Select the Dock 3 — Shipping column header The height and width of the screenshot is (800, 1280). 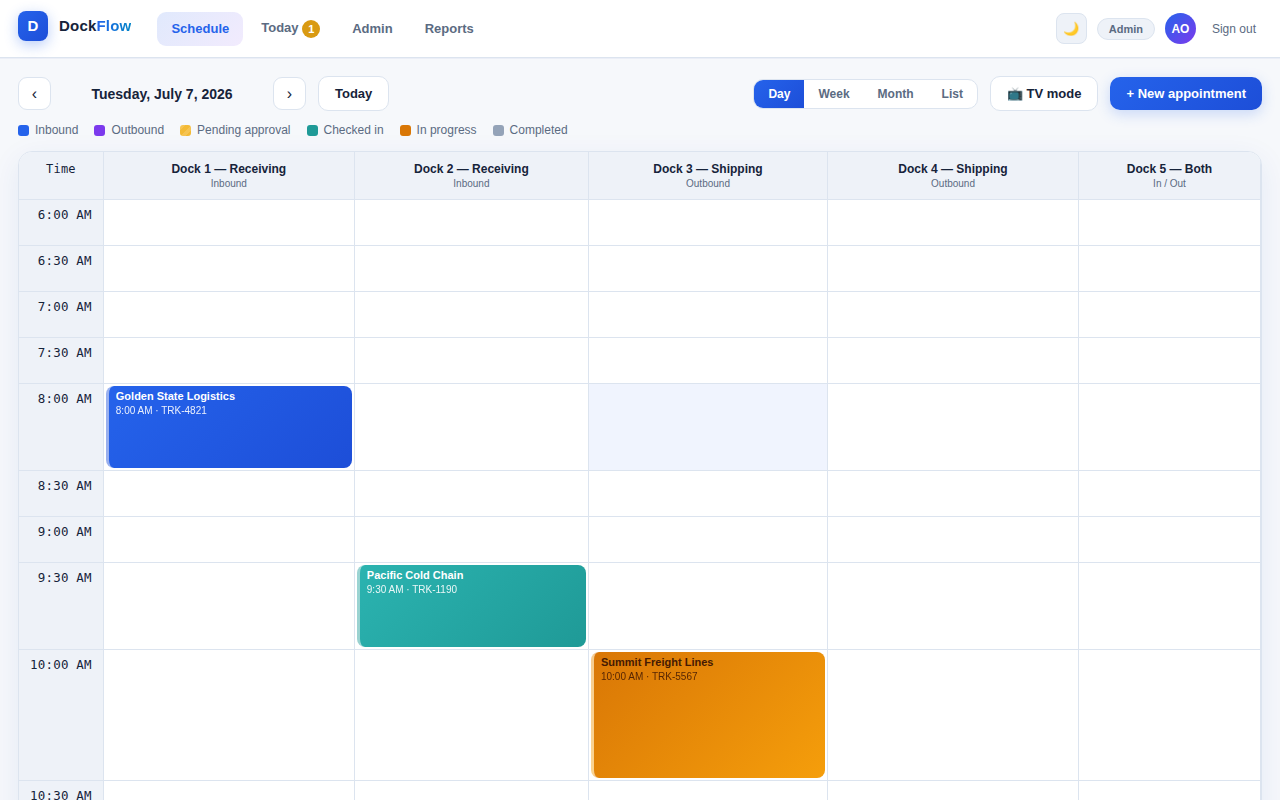[x=708, y=176]
